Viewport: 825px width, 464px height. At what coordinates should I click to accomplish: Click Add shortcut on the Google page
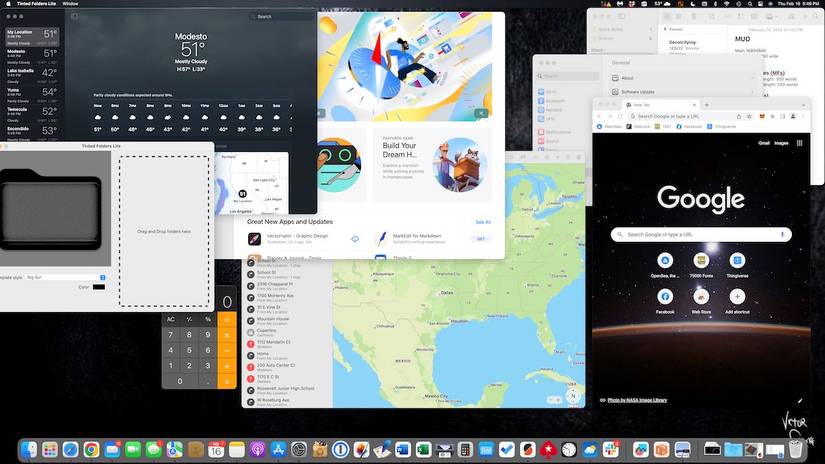(737, 301)
